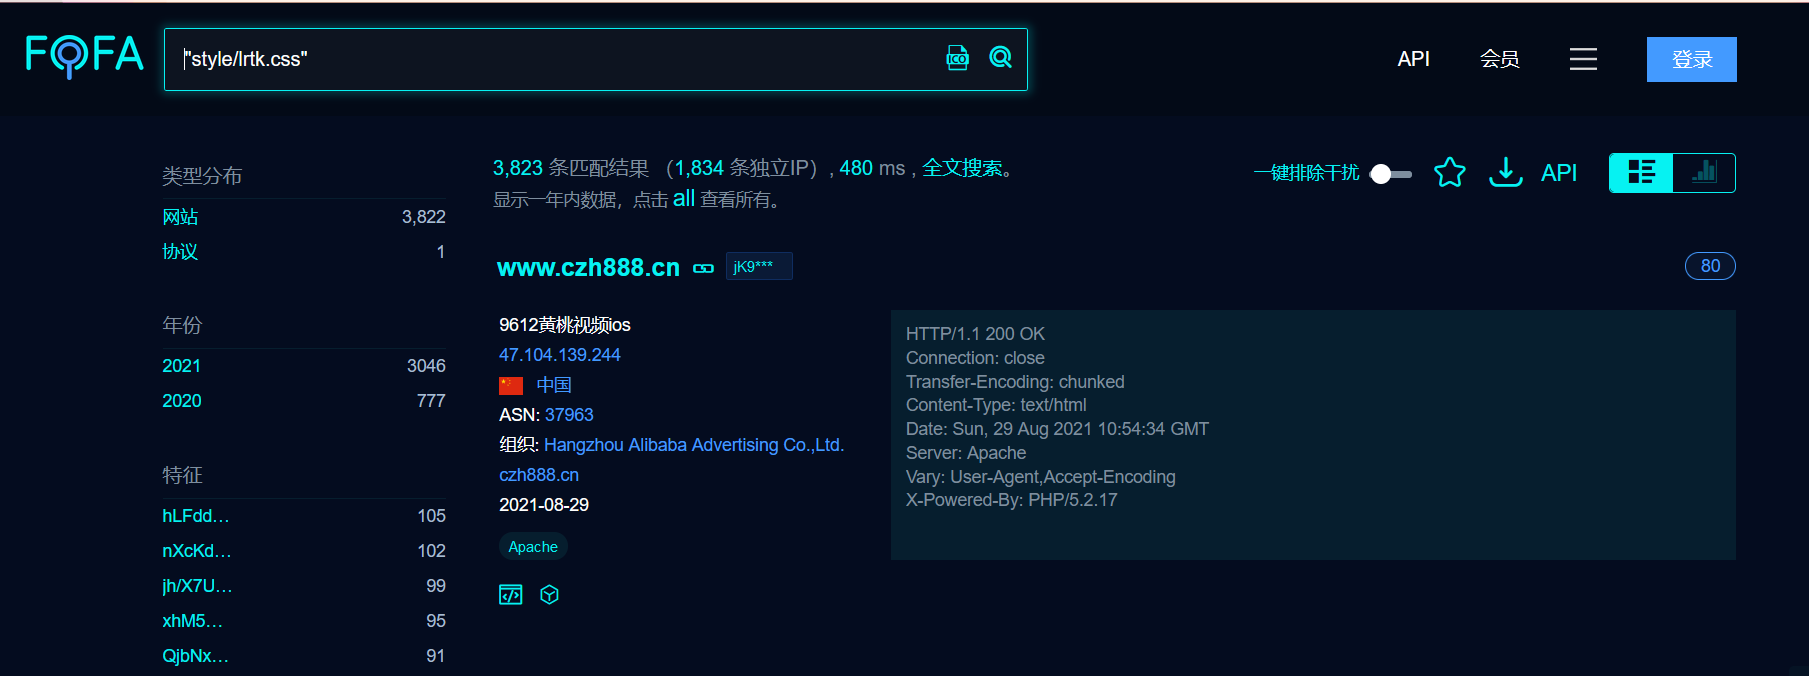Click the czh888.cn domain link
Screen dimensions: 1809x676
[x=539, y=475]
